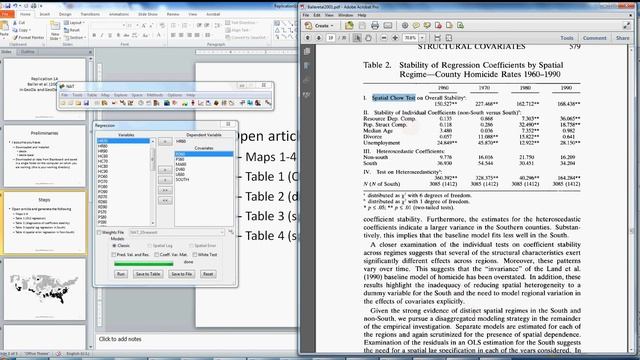The image size is (640, 360).
Task: Select the US map slide thumbnail
Action: 44,289
